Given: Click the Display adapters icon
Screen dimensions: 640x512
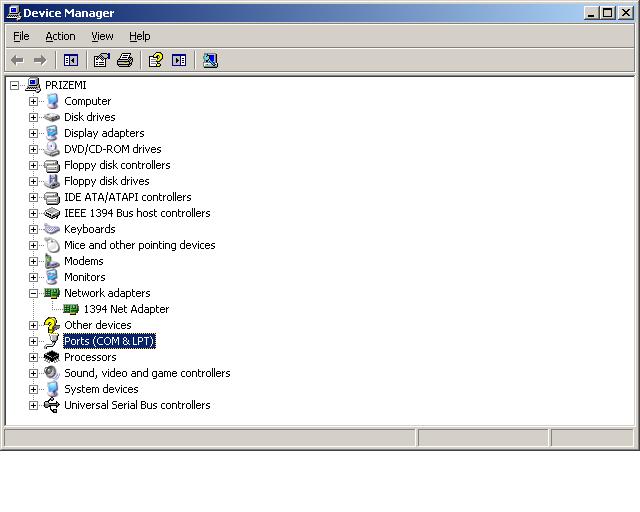Looking at the screenshot, I should [52, 133].
